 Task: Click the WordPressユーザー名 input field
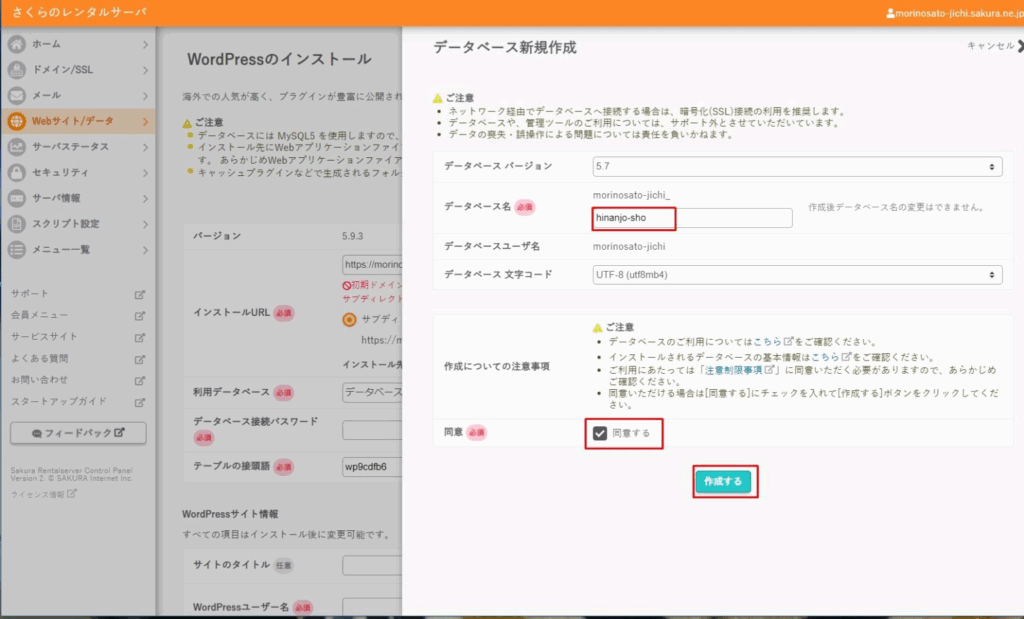point(372,607)
